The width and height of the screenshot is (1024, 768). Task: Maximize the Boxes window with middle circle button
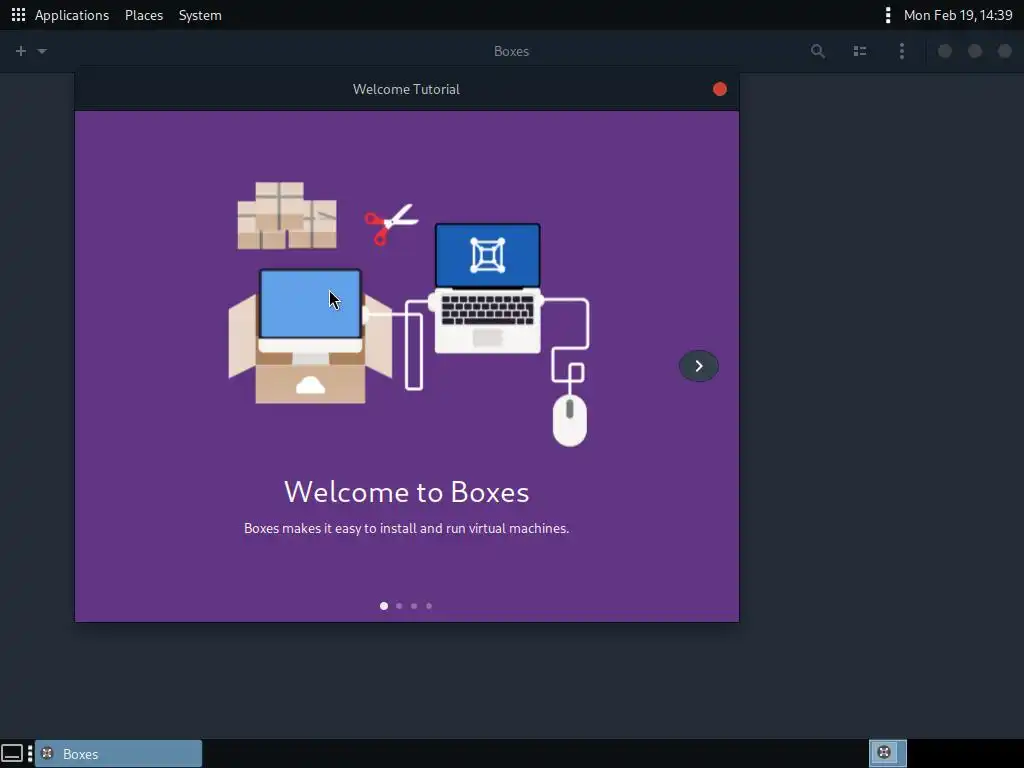[x=974, y=51]
